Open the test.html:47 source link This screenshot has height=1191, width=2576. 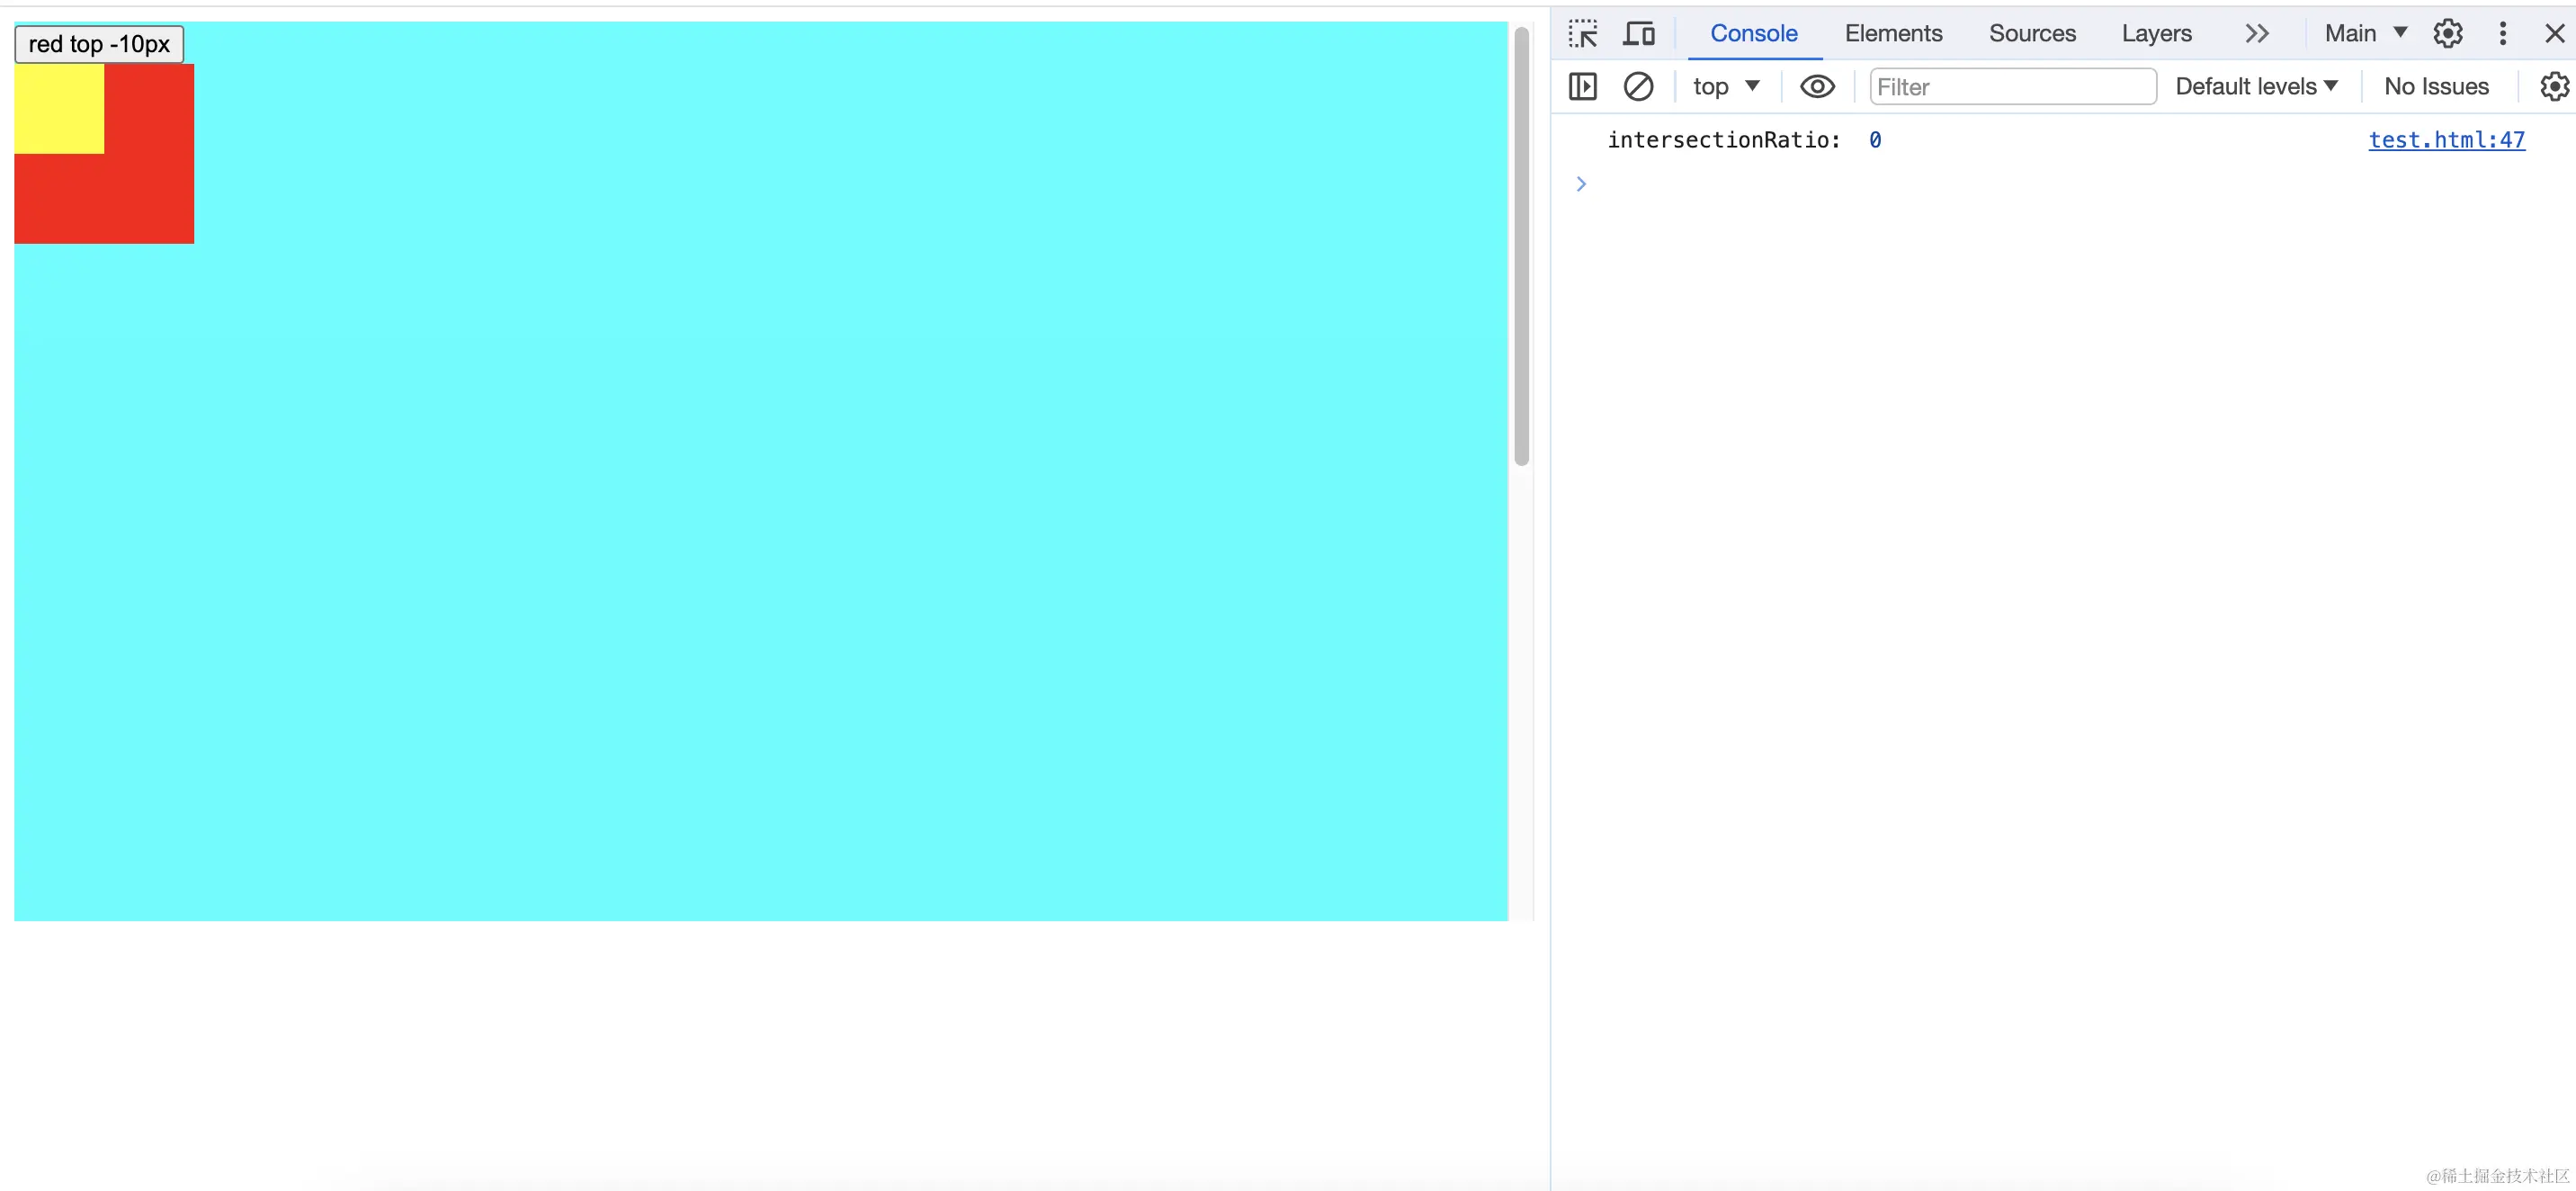[x=2446, y=140]
